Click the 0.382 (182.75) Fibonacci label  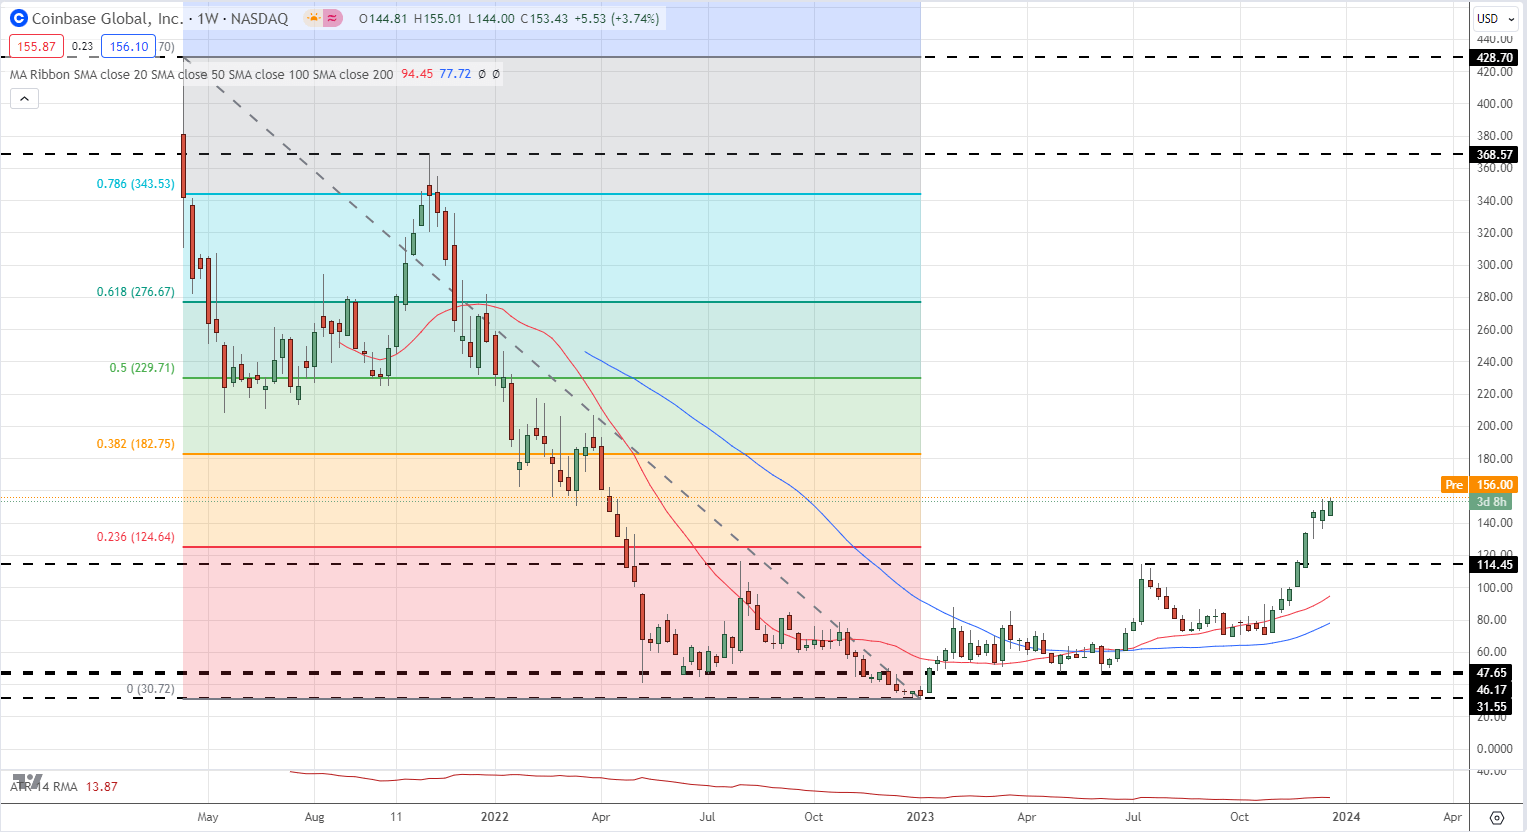click(x=135, y=444)
